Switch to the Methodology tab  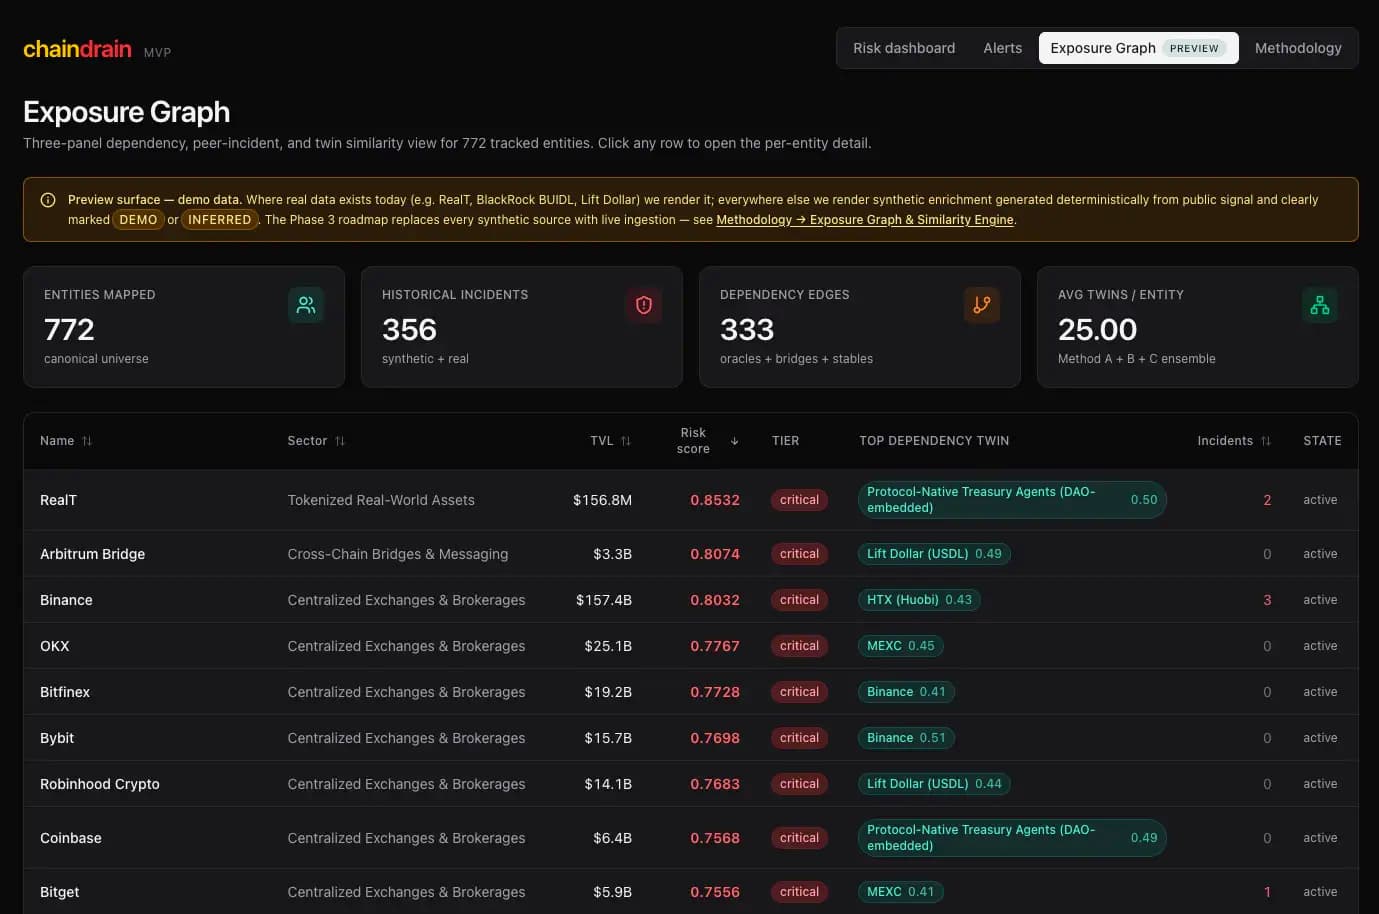click(x=1298, y=48)
